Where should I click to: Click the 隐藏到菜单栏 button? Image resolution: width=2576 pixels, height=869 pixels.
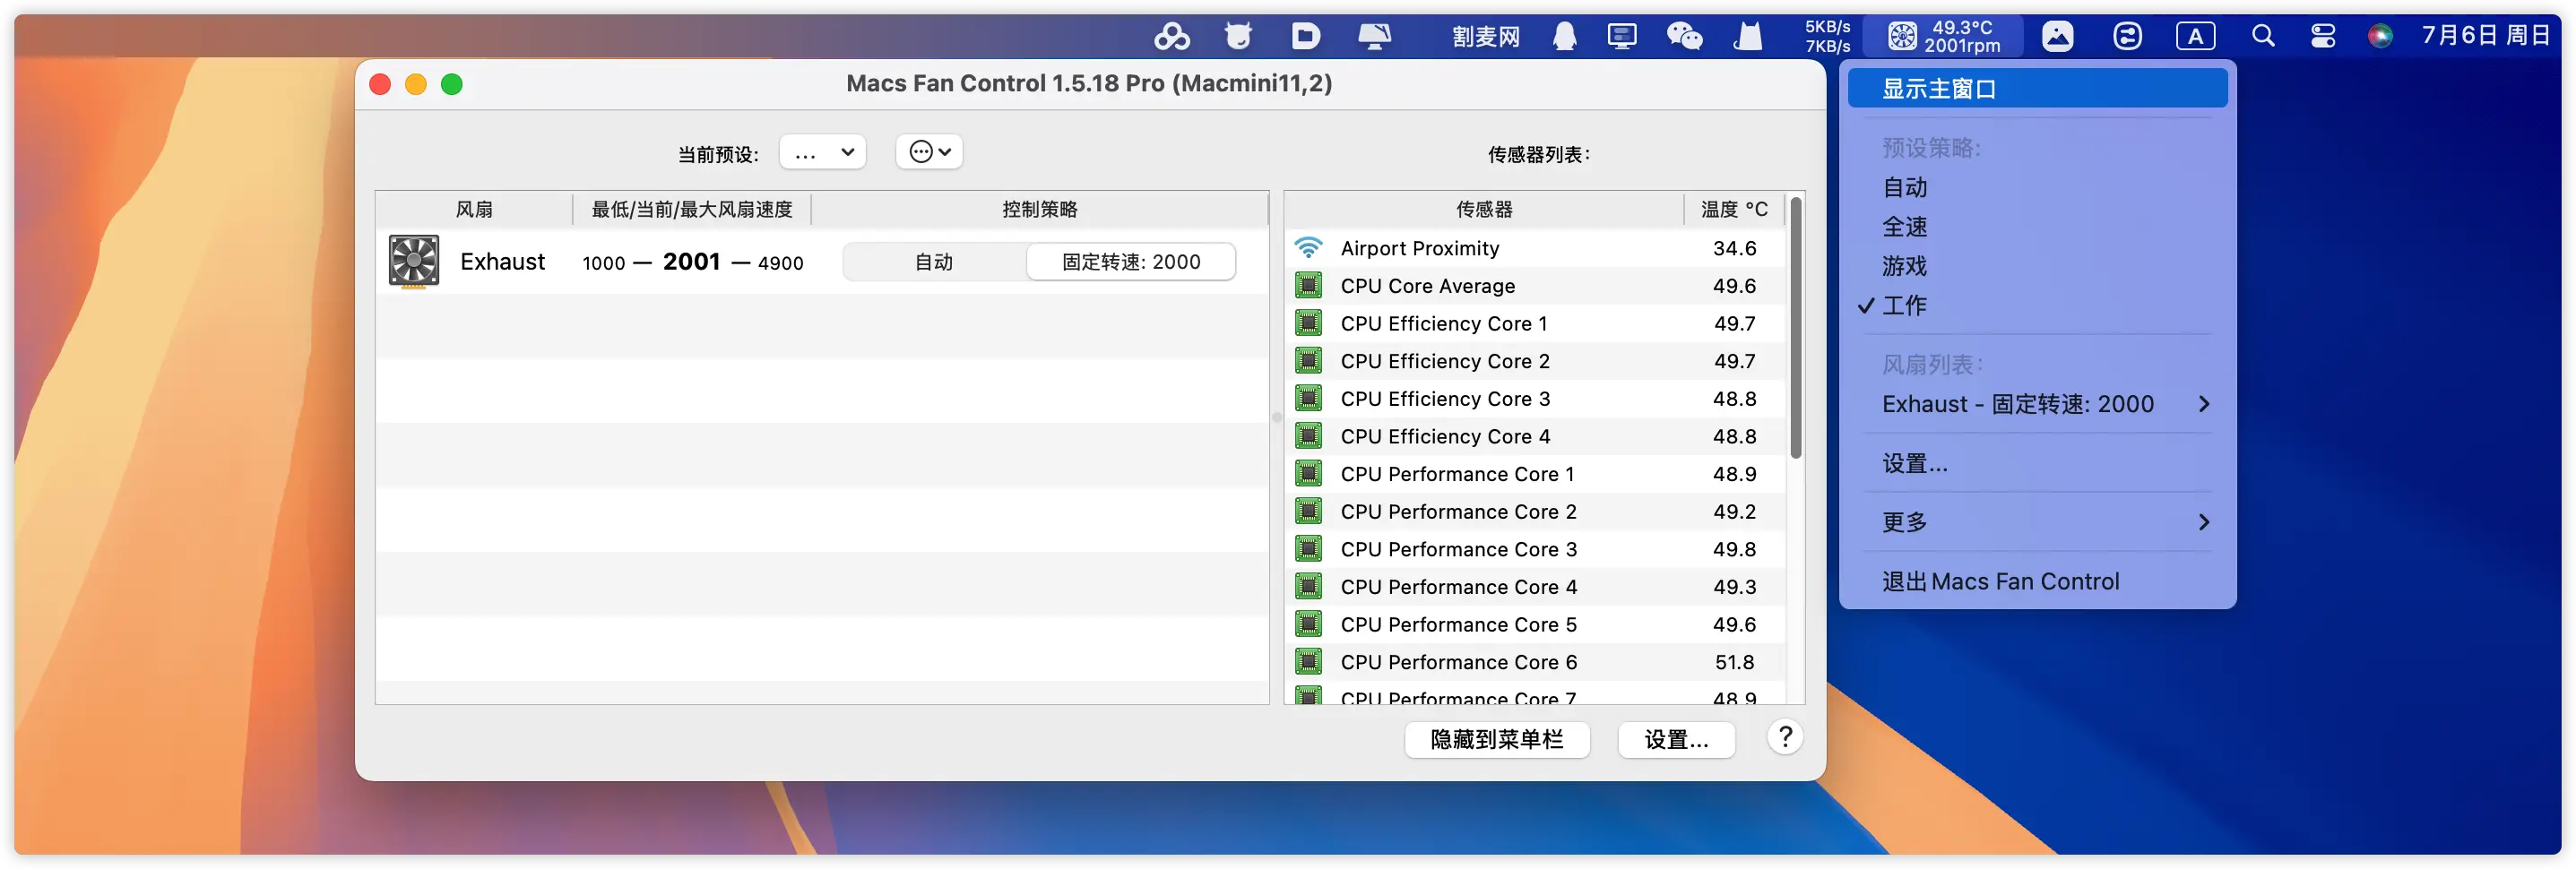click(1496, 740)
